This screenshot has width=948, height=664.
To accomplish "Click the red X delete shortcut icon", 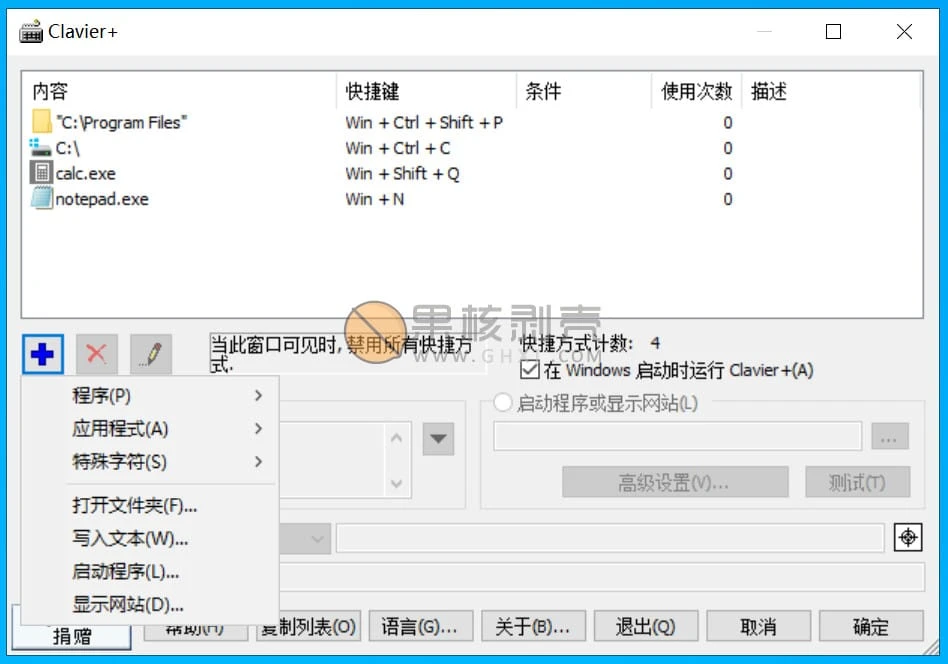I will [97, 354].
